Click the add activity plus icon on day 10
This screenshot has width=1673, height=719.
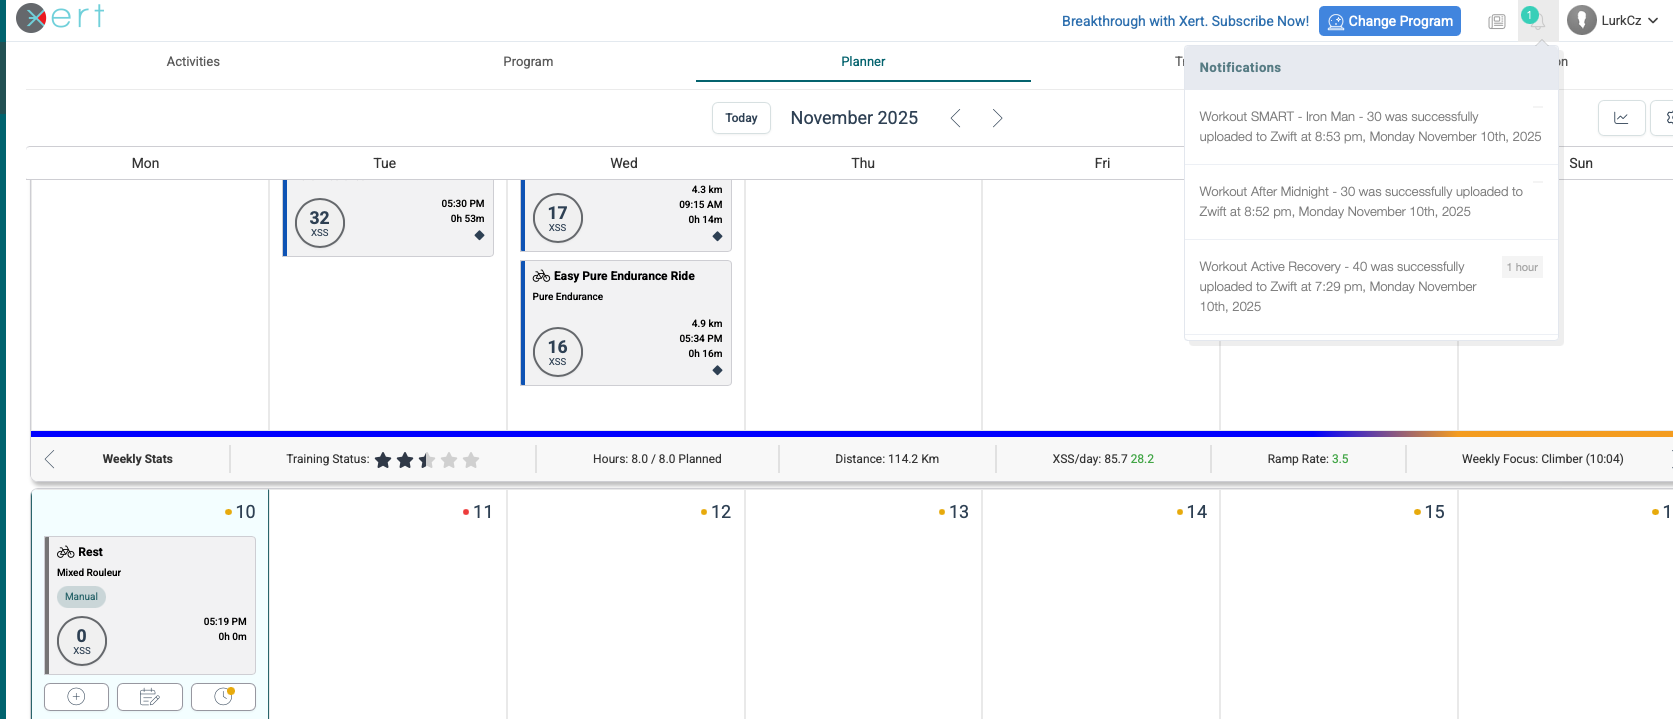[76, 697]
